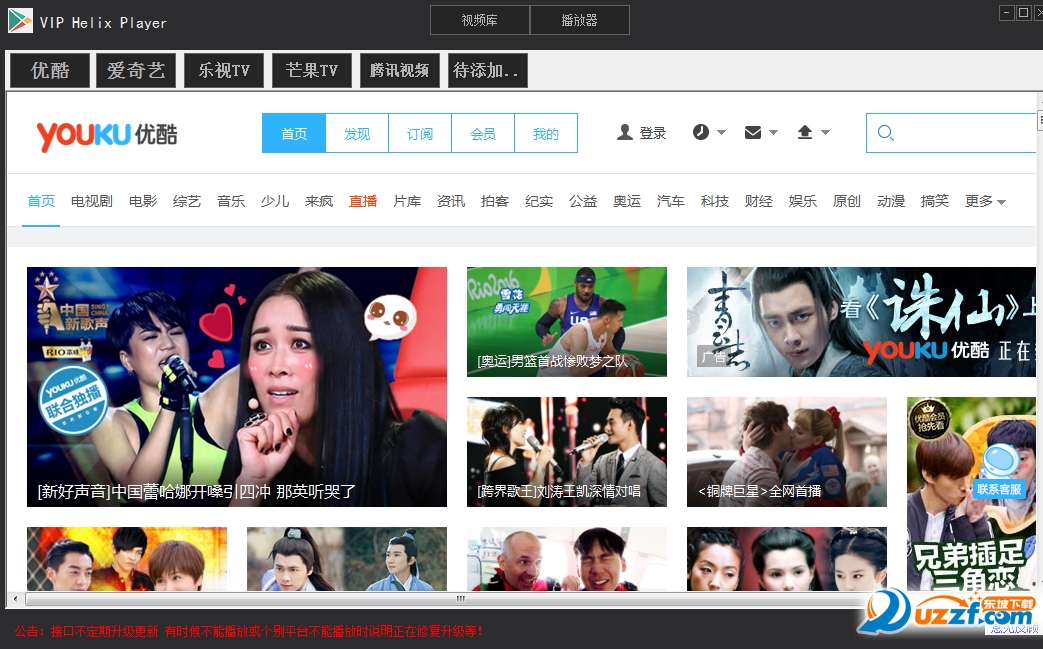The height and width of the screenshot is (649, 1043).
Task: Select the 芒果TV platform button
Action: (311, 70)
